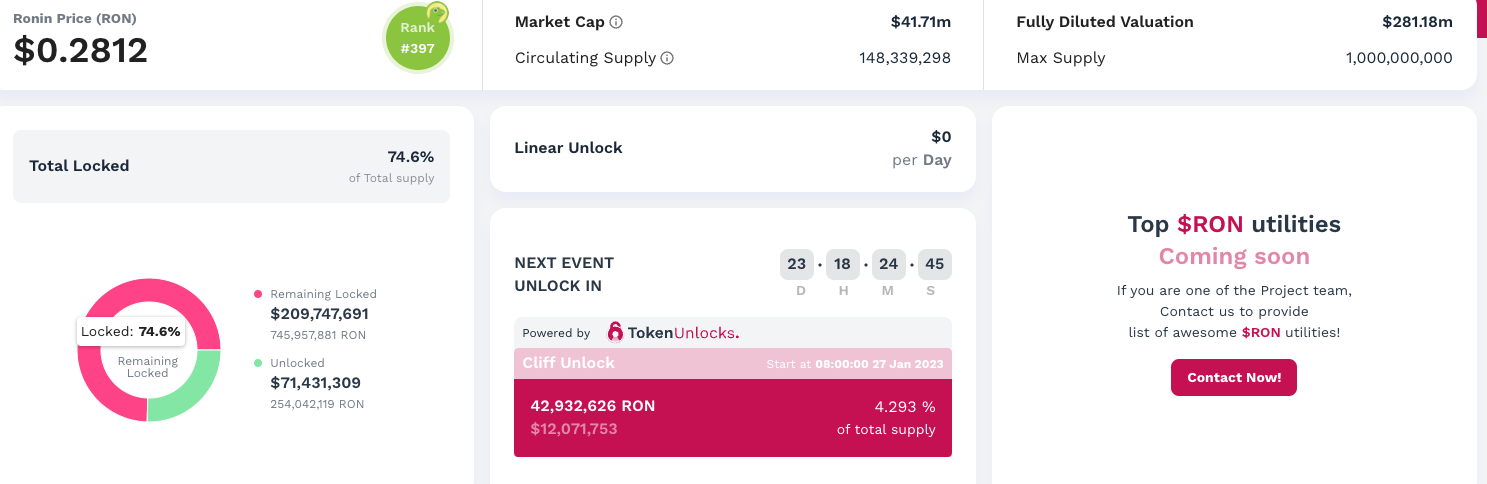Click the TokenUnlocks padlock logo icon

point(615,332)
